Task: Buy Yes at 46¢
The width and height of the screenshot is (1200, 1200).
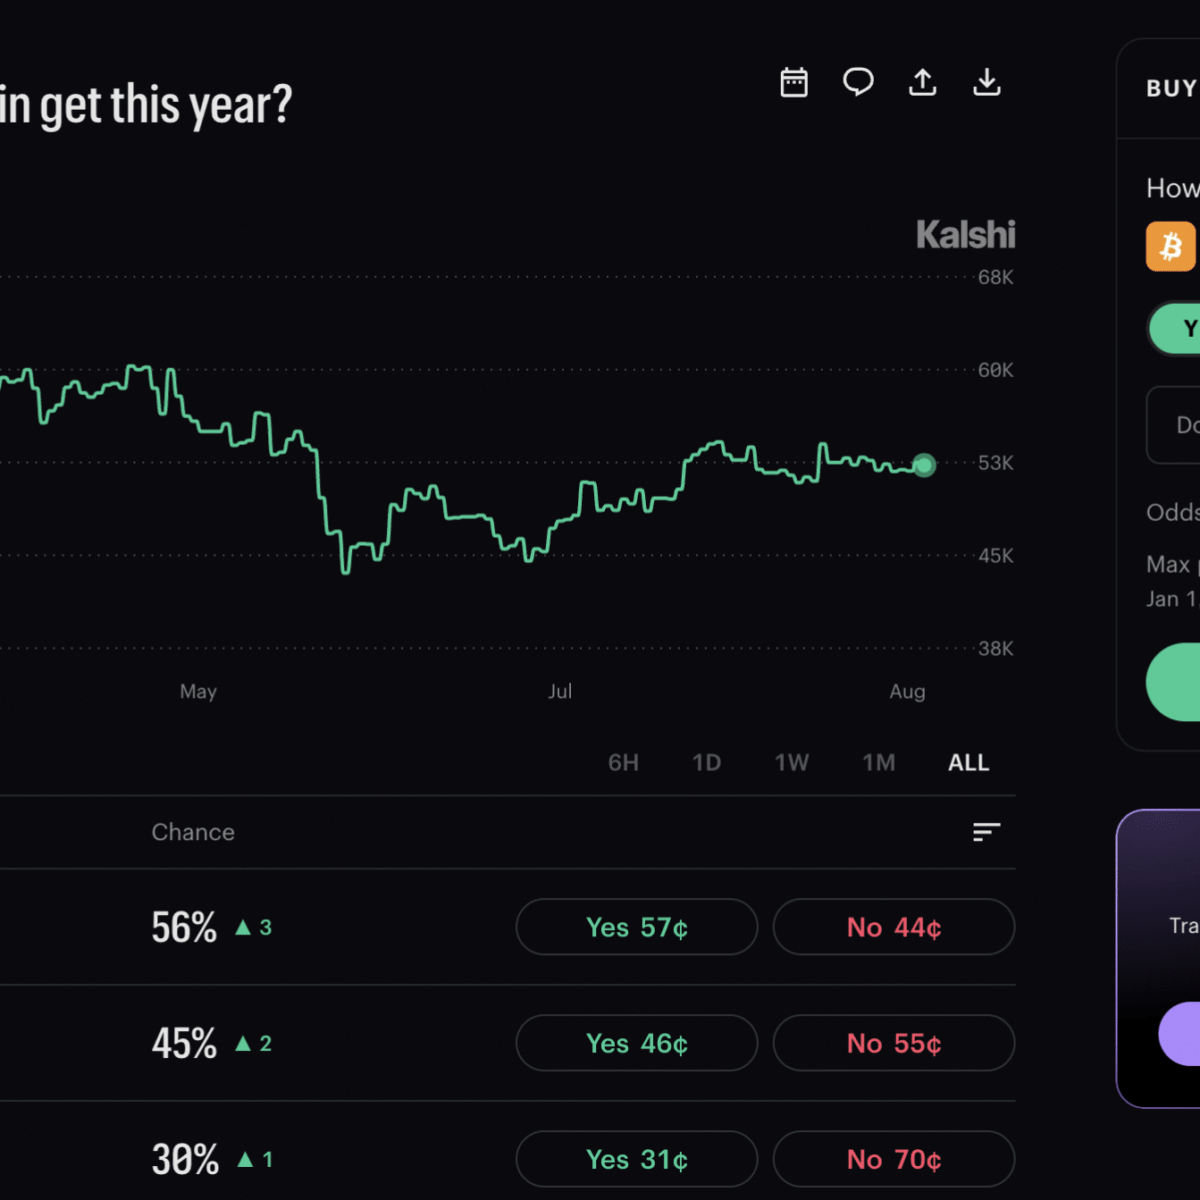Action: [x=637, y=1043]
